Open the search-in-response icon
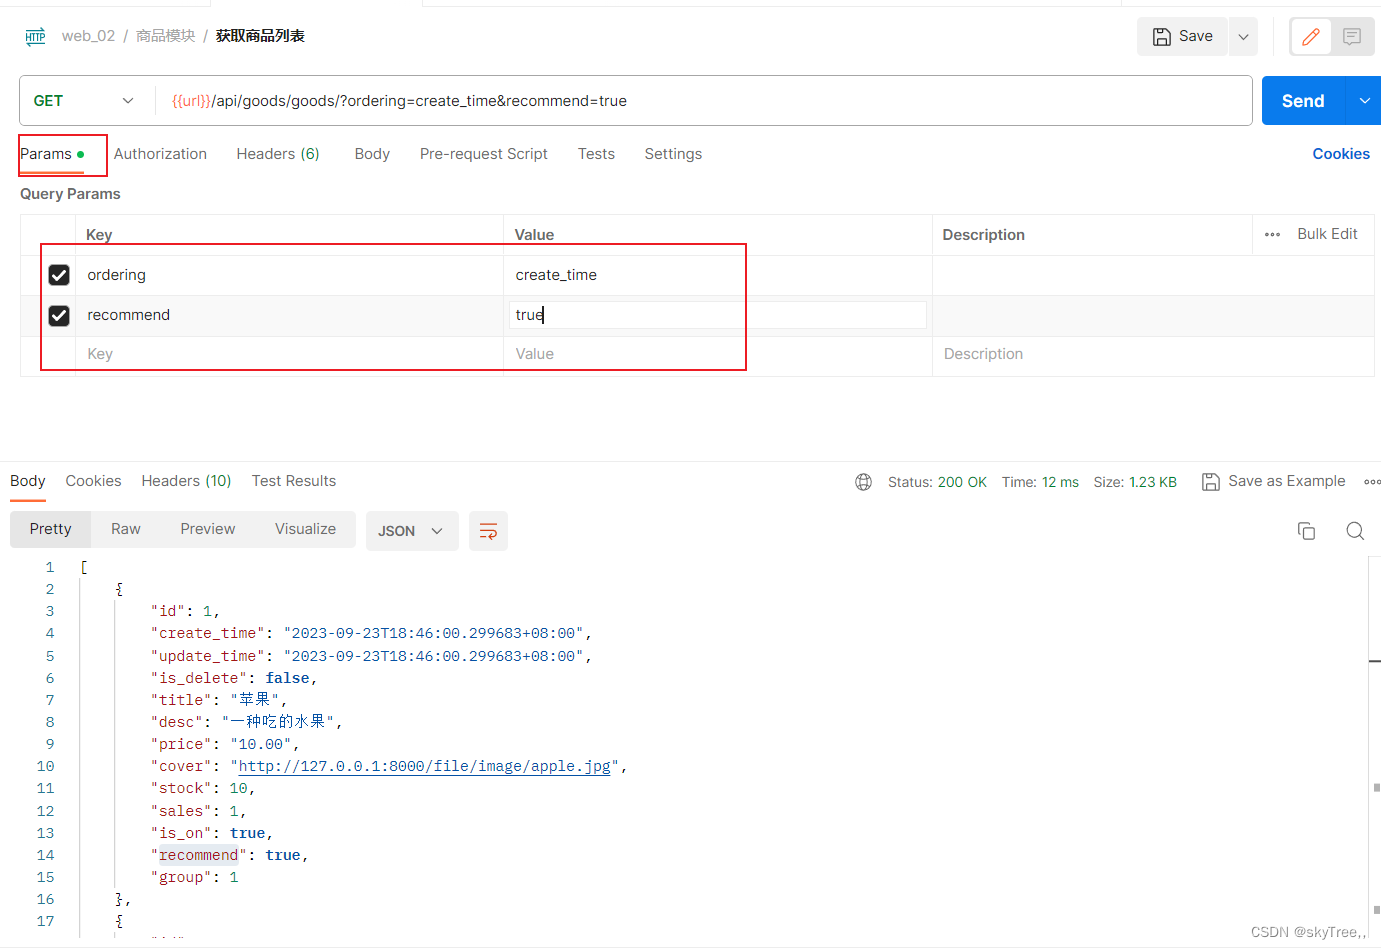This screenshot has height=949, width=1381. point(1355,531)
